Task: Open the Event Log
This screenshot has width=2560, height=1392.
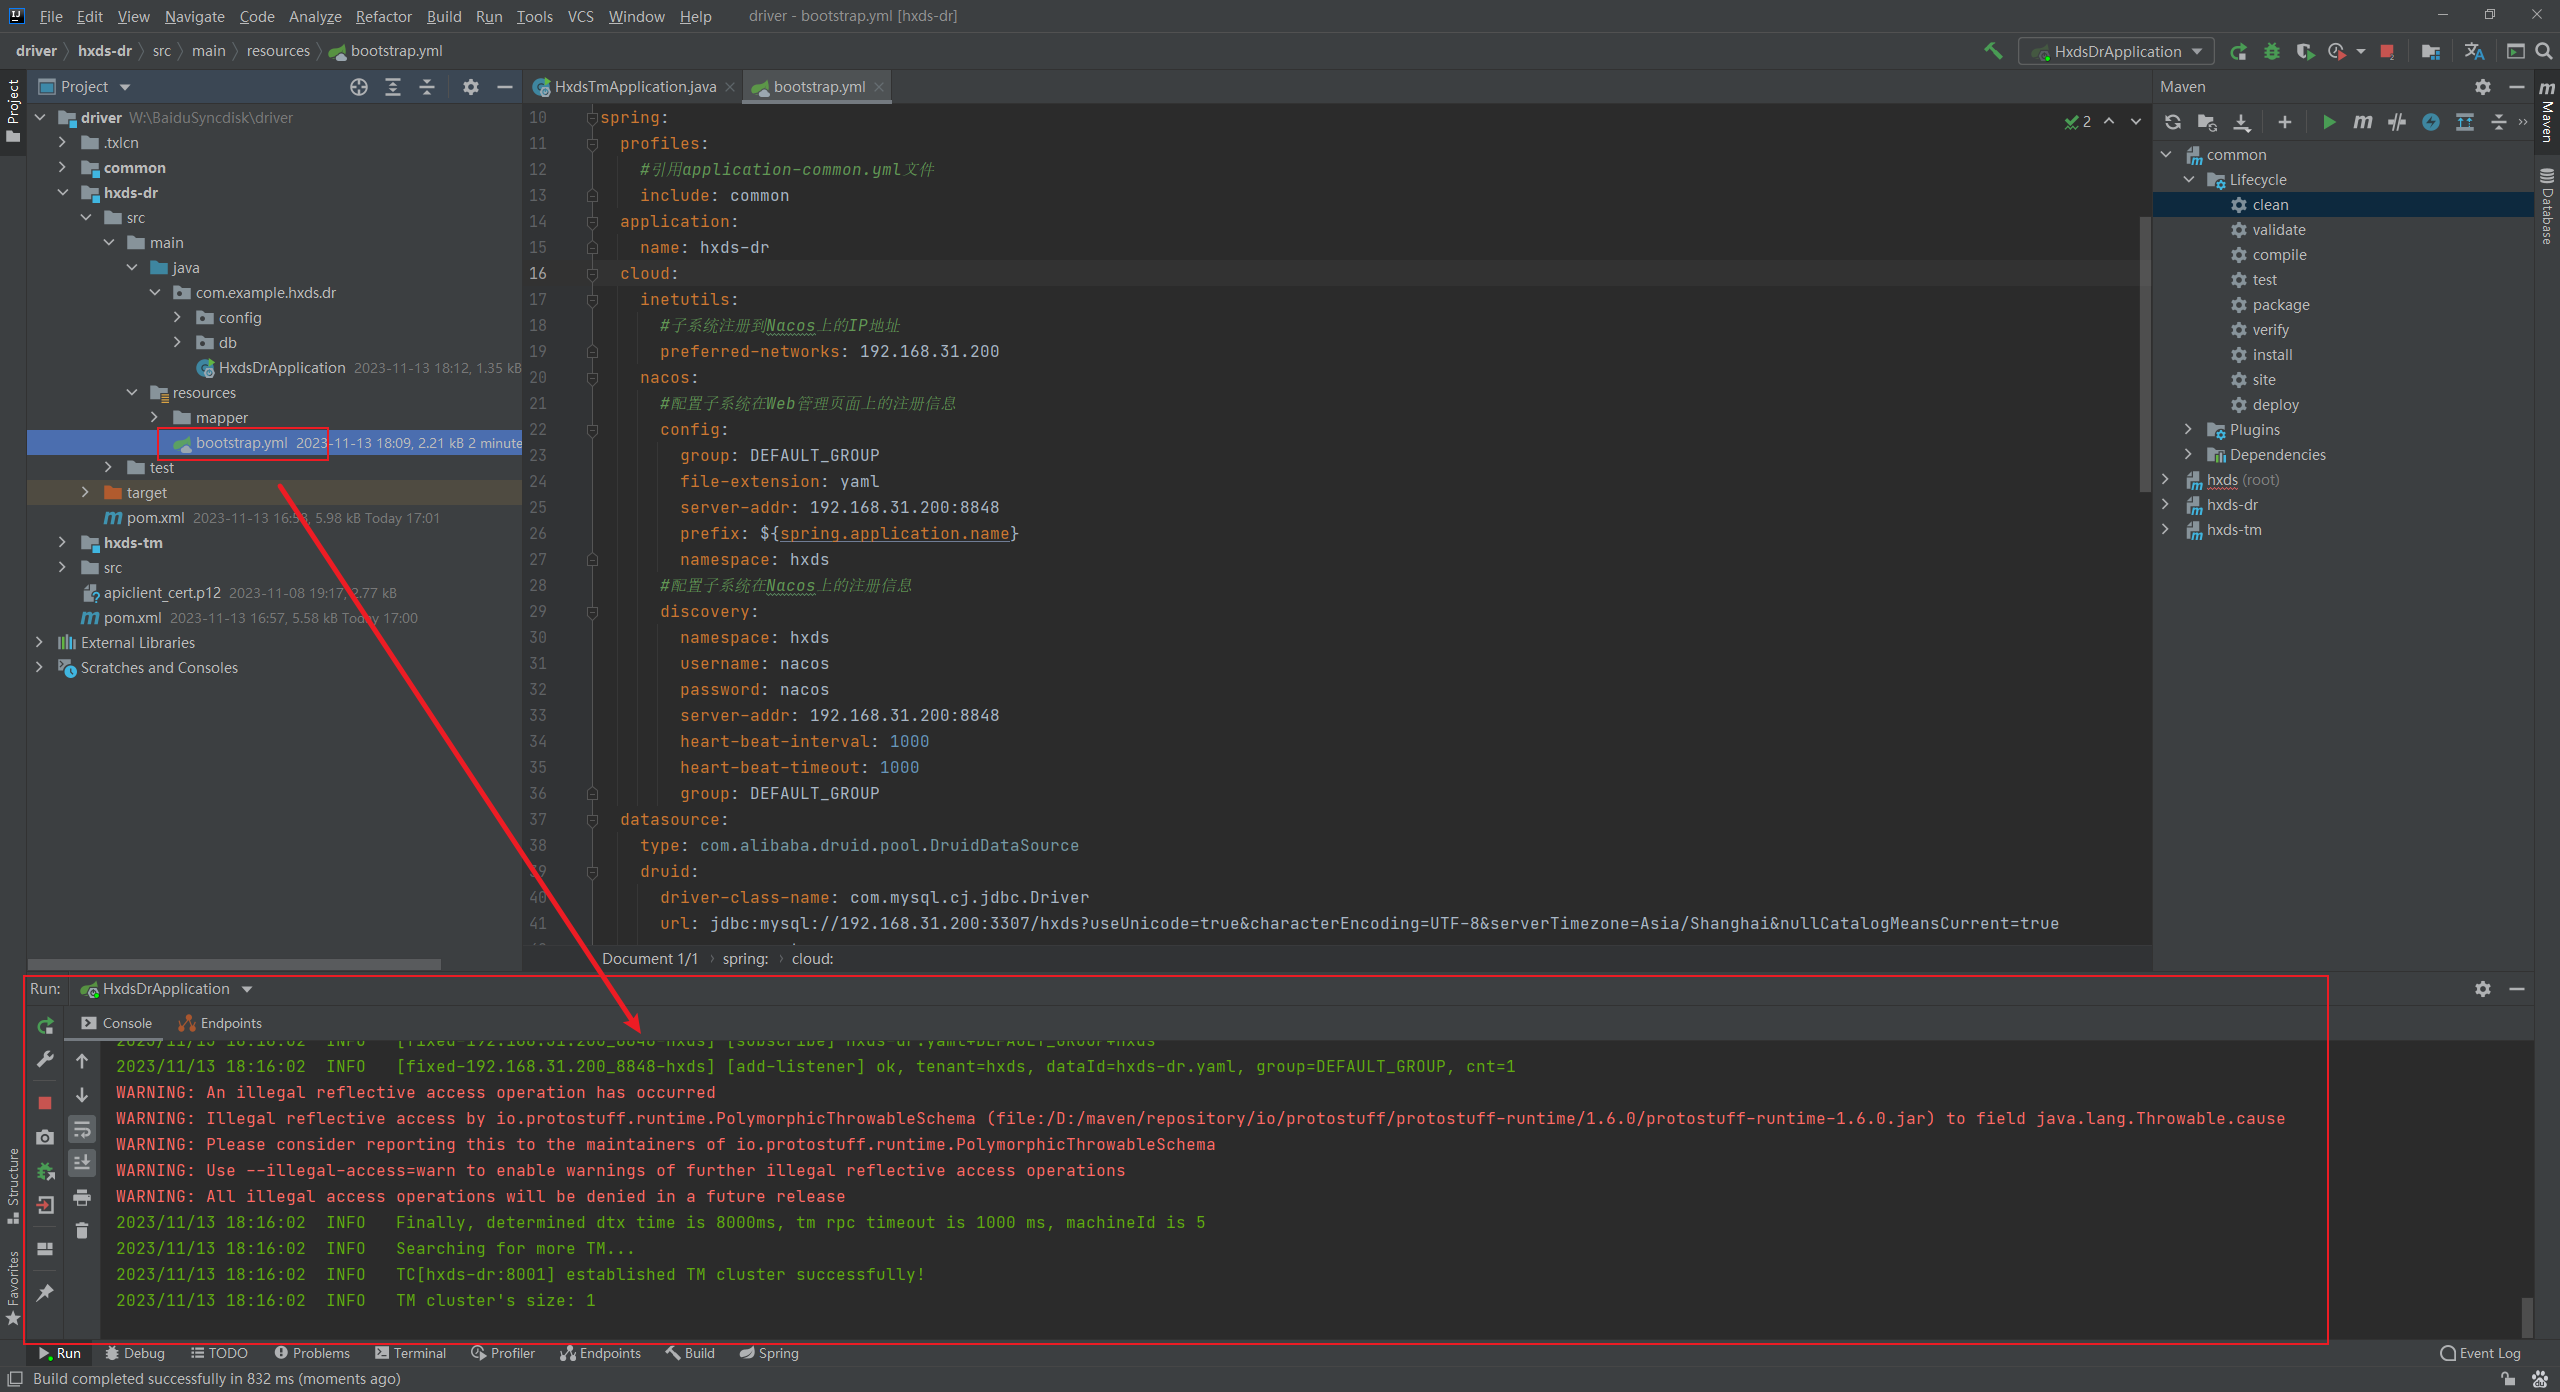Action: click(x=2480, y=1353)
